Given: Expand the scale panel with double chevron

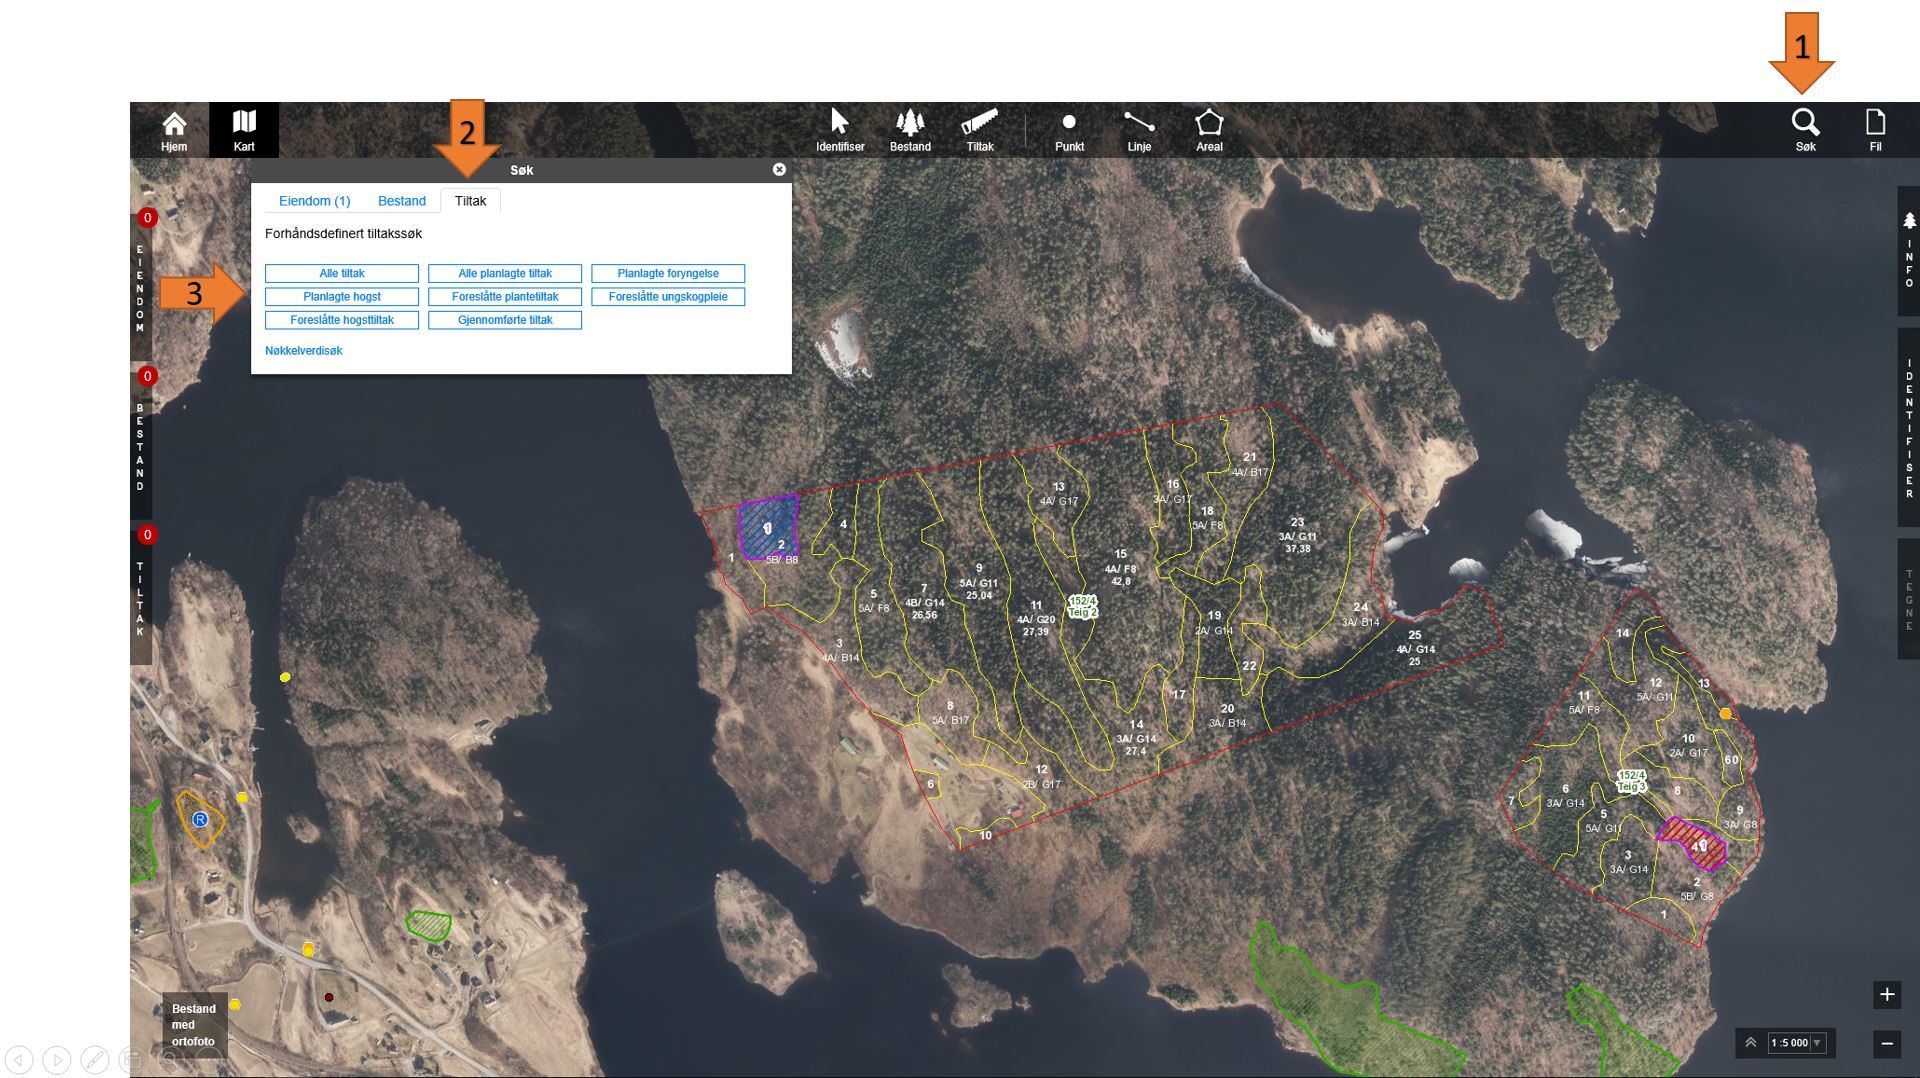Looking at the screenshot, I should coord(1751,1043).
